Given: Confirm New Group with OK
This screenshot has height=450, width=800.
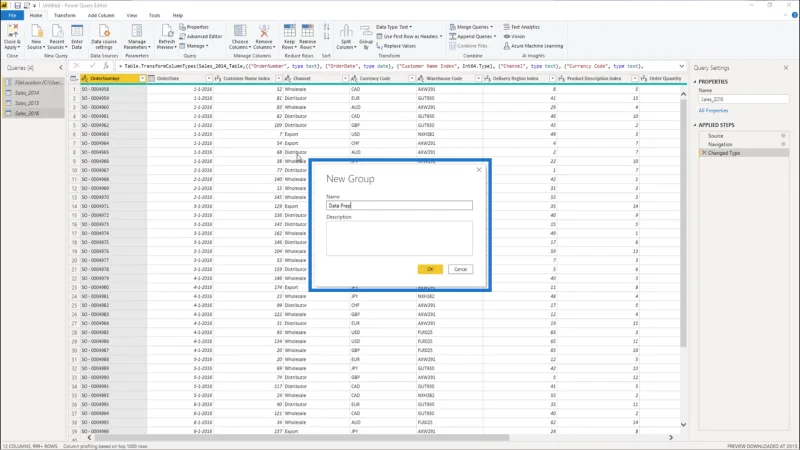Looking at the screenshot, I should [x=430, y=269].
